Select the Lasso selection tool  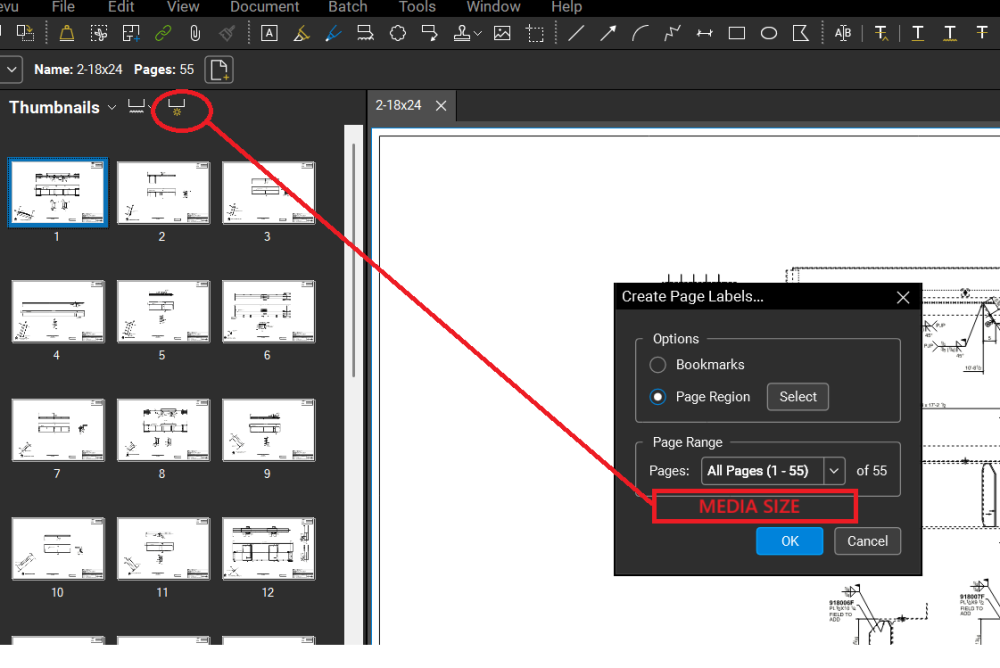tap(98, 33)
